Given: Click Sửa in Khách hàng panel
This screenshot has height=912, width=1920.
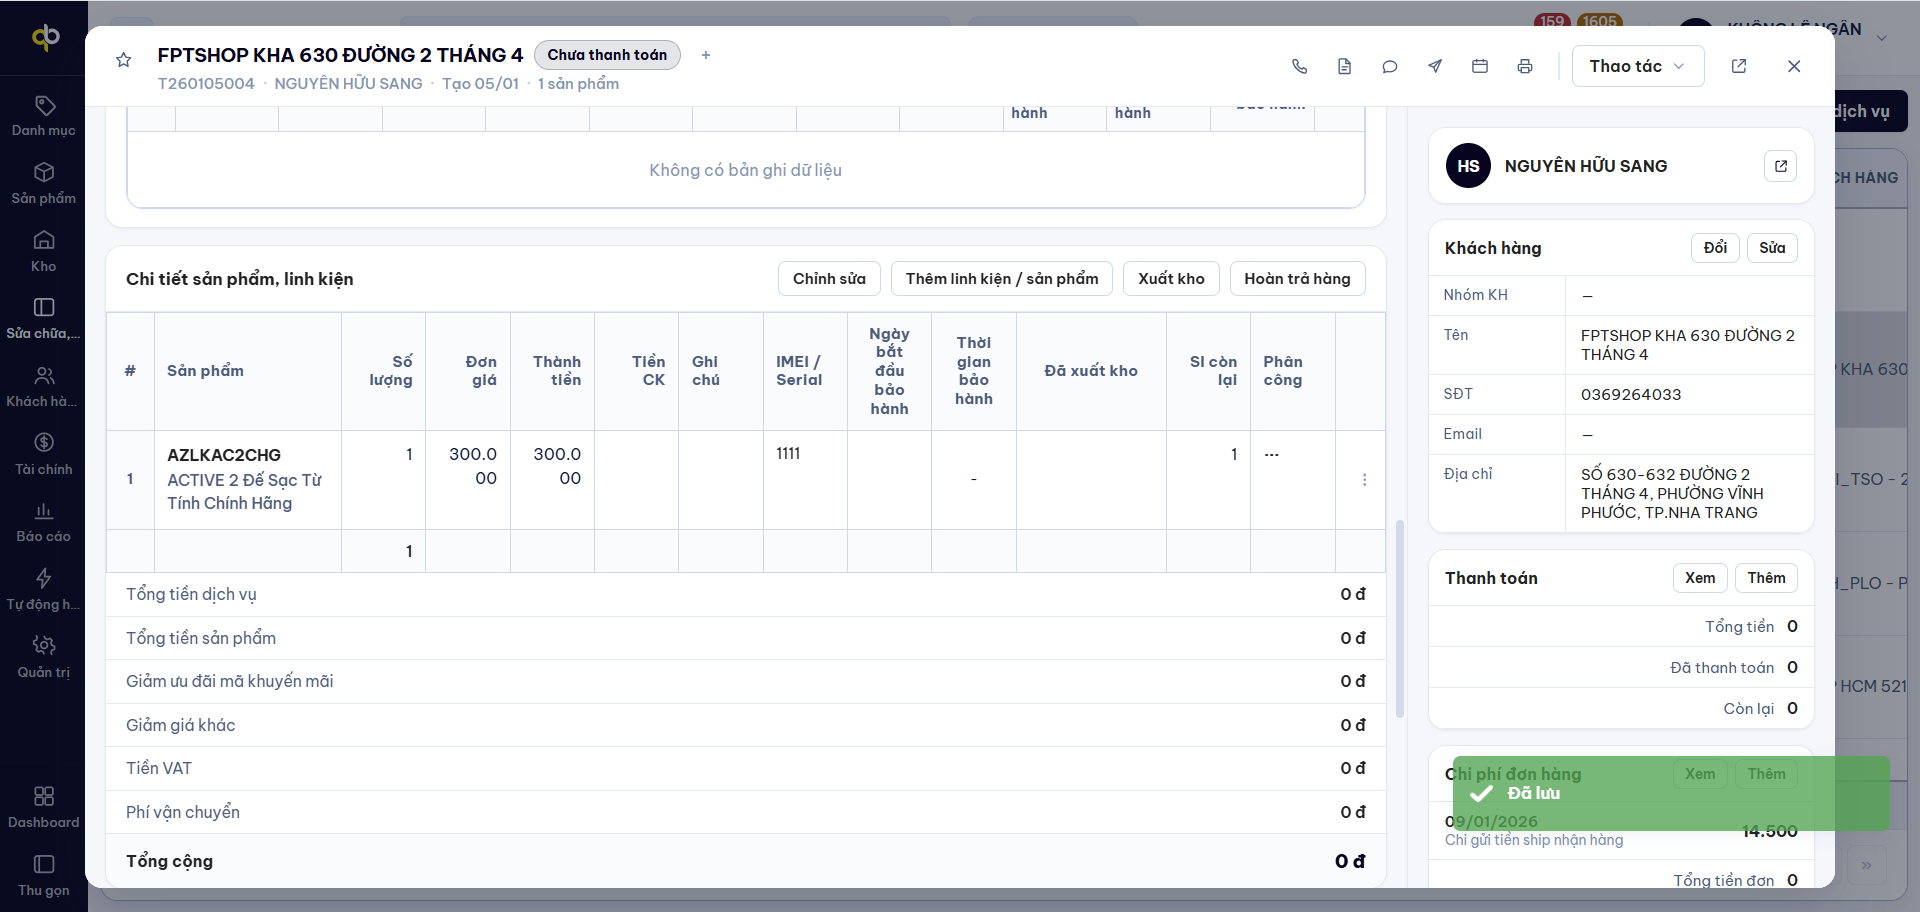Looking at the screenshot, I should click(1772, 248).
